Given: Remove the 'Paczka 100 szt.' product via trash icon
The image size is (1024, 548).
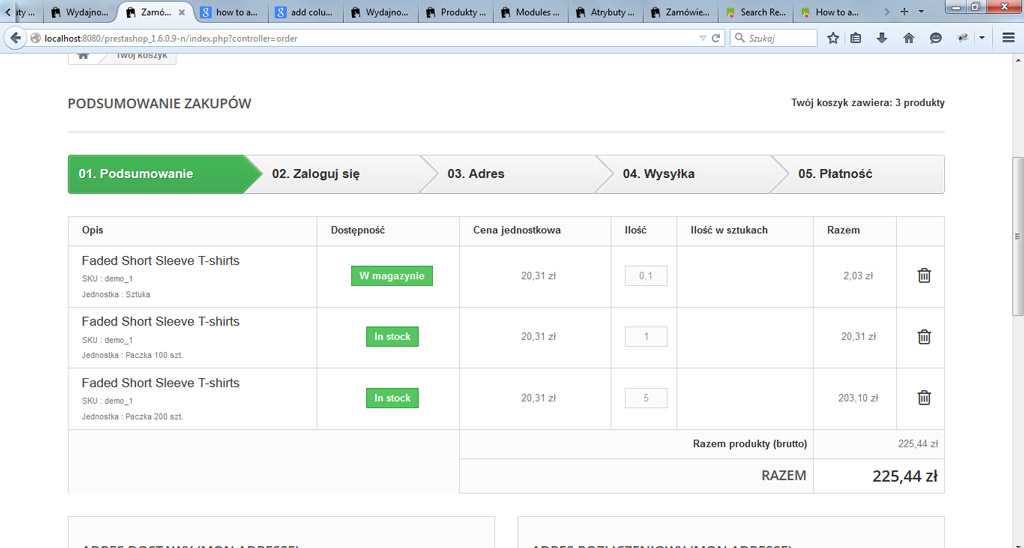Looking at the screenshot, I should [924, 337].
